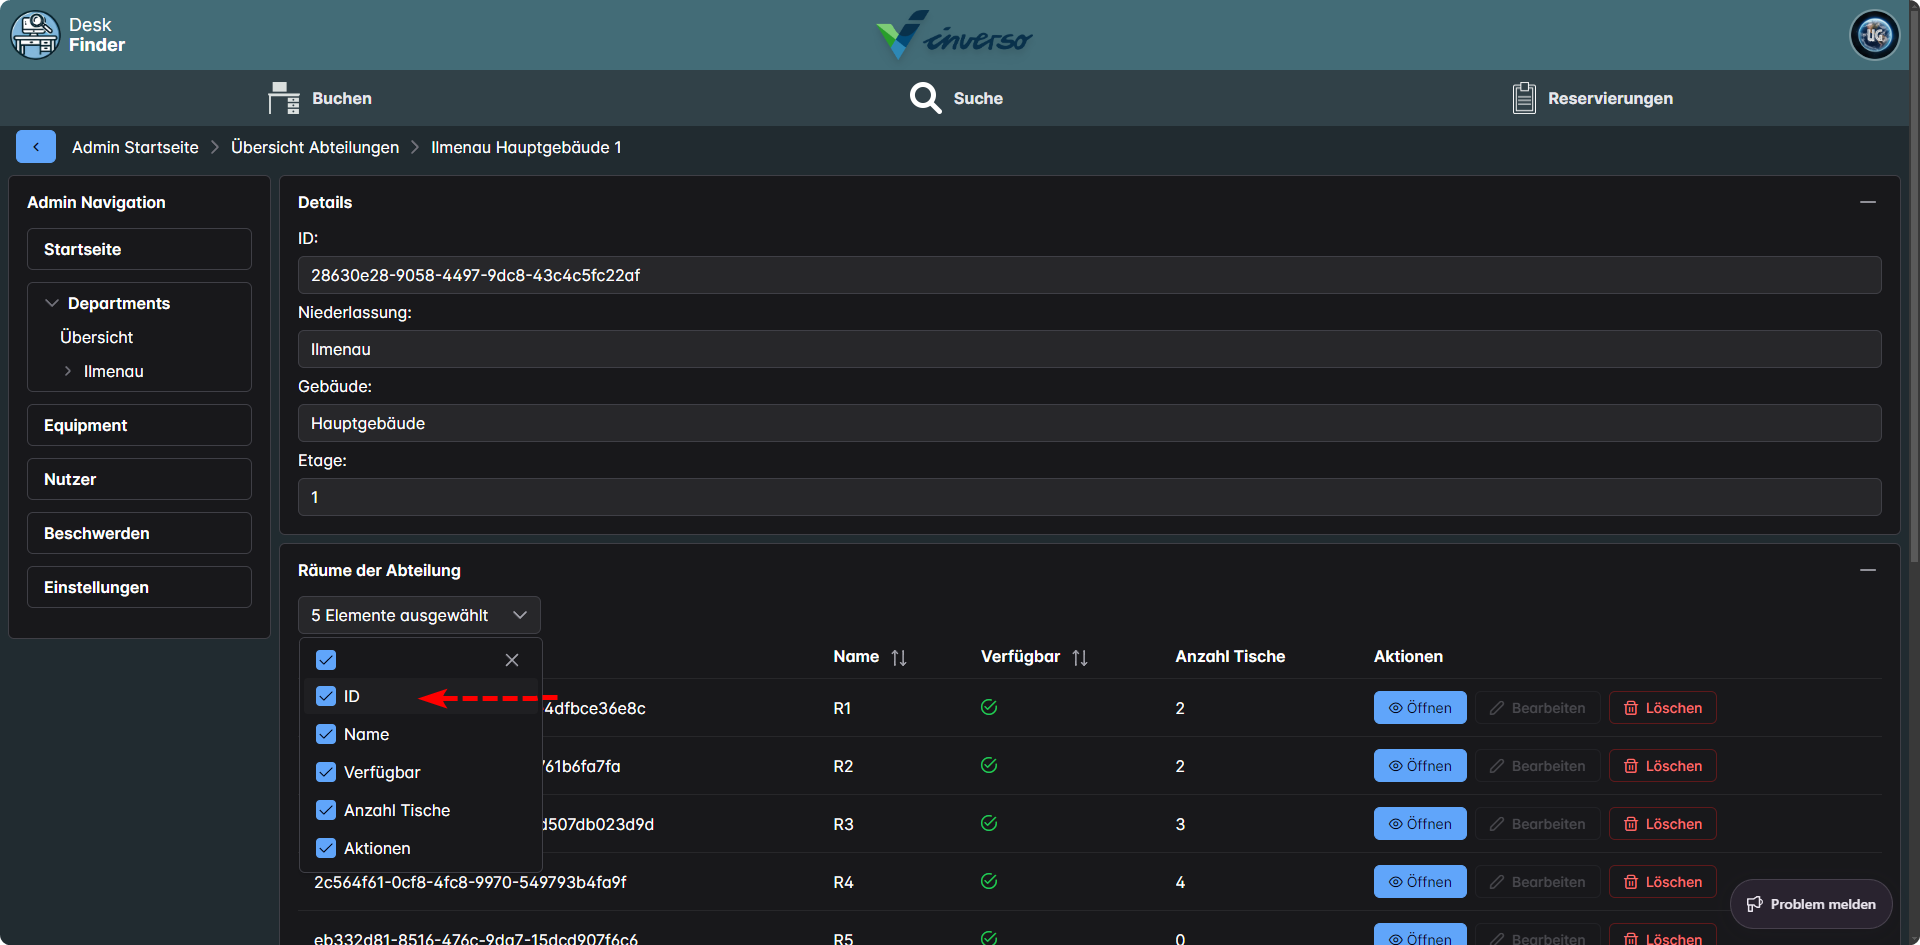
Task: Sort by Verfügbar column arrows
Action: (1080, 657)
